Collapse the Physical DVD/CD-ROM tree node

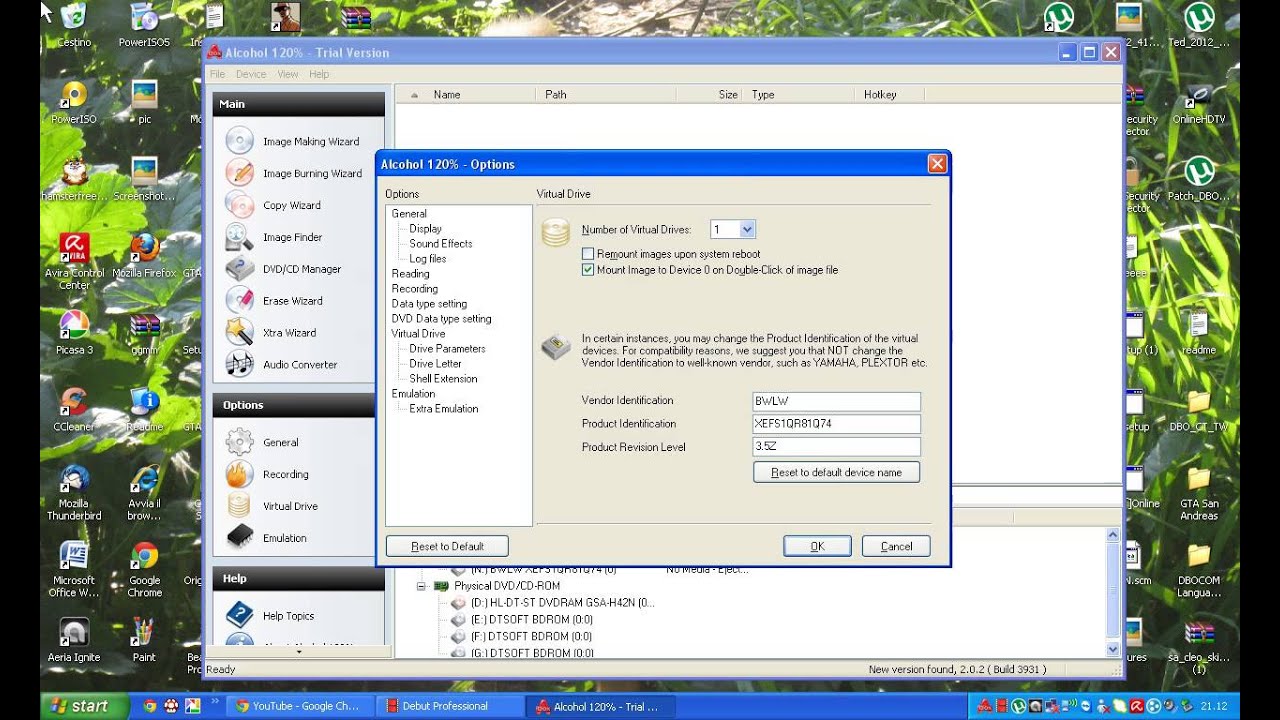click(x=422, y=586)
